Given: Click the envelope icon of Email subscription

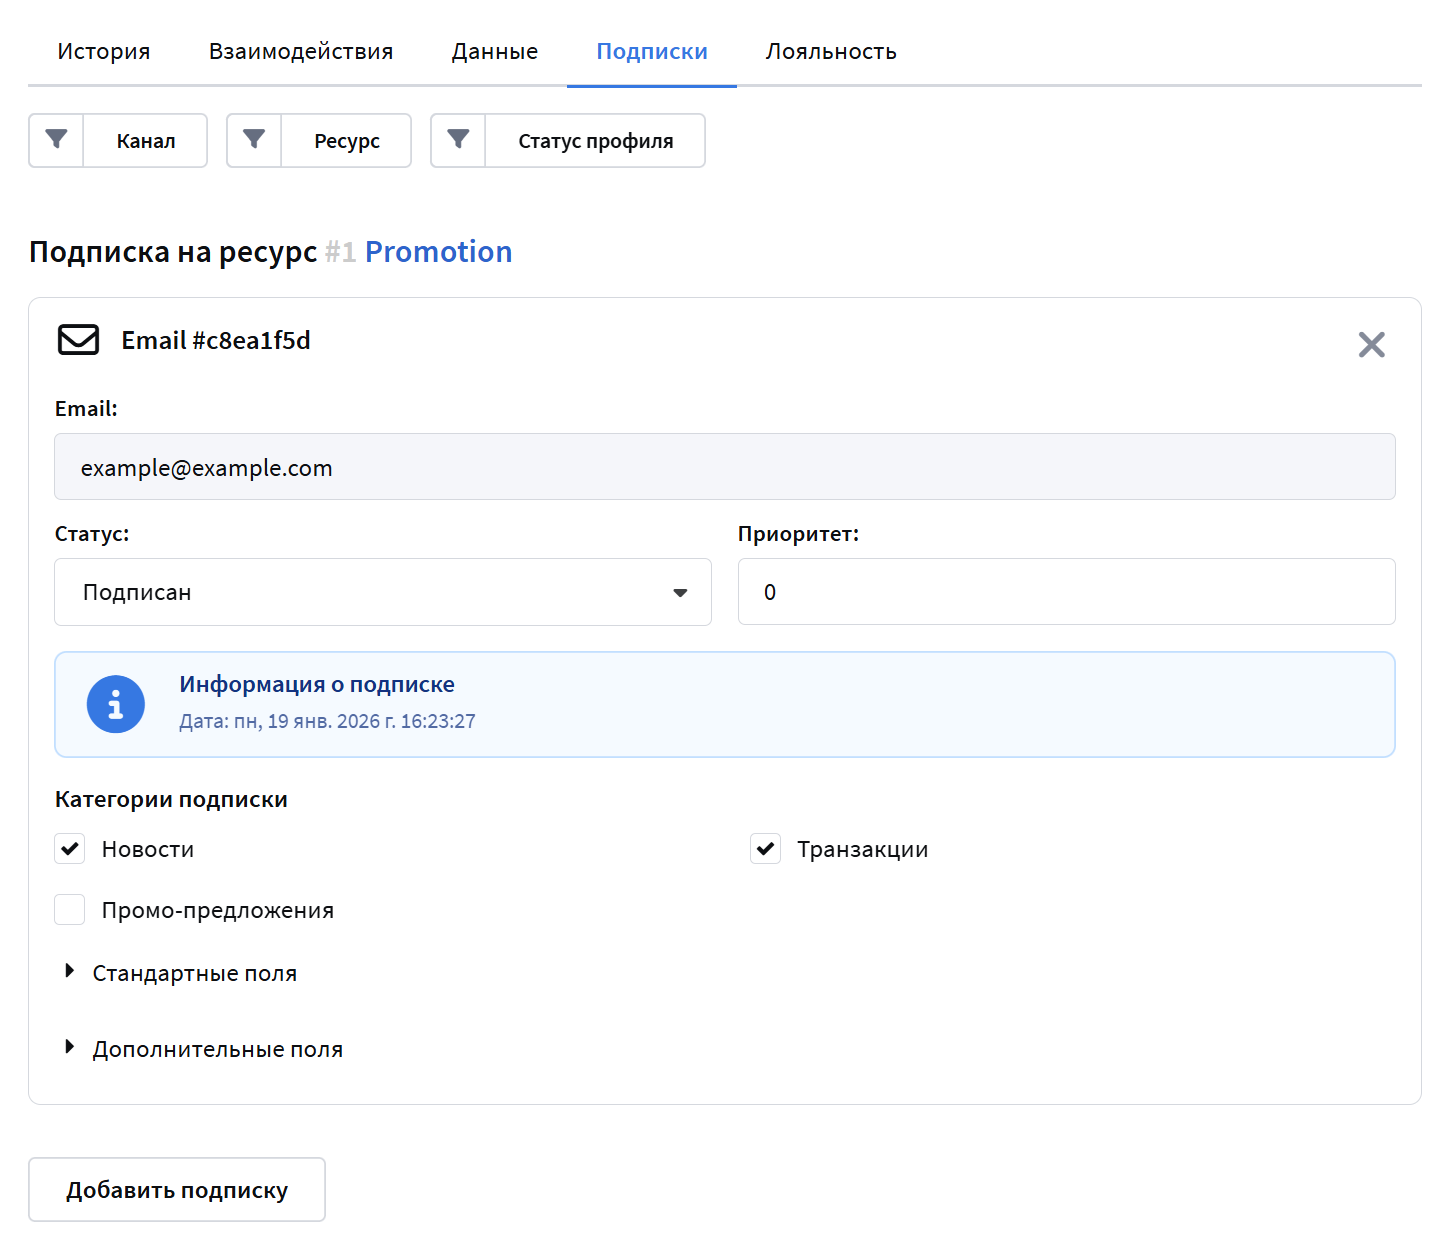Looking at the screenshot, I should coord(79,340).
